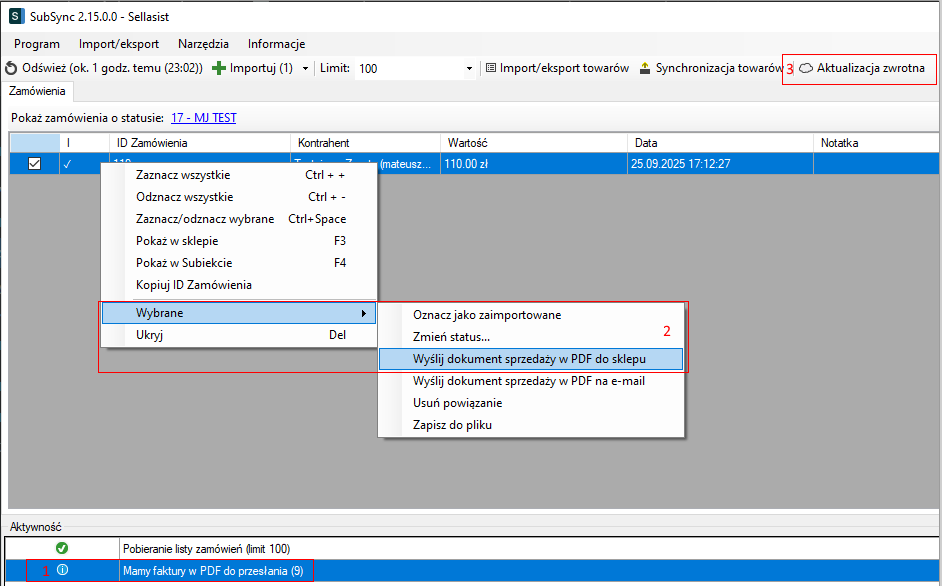Select Zmień status... from the submenu
942x586 pixels.
(x=451, y=337)
